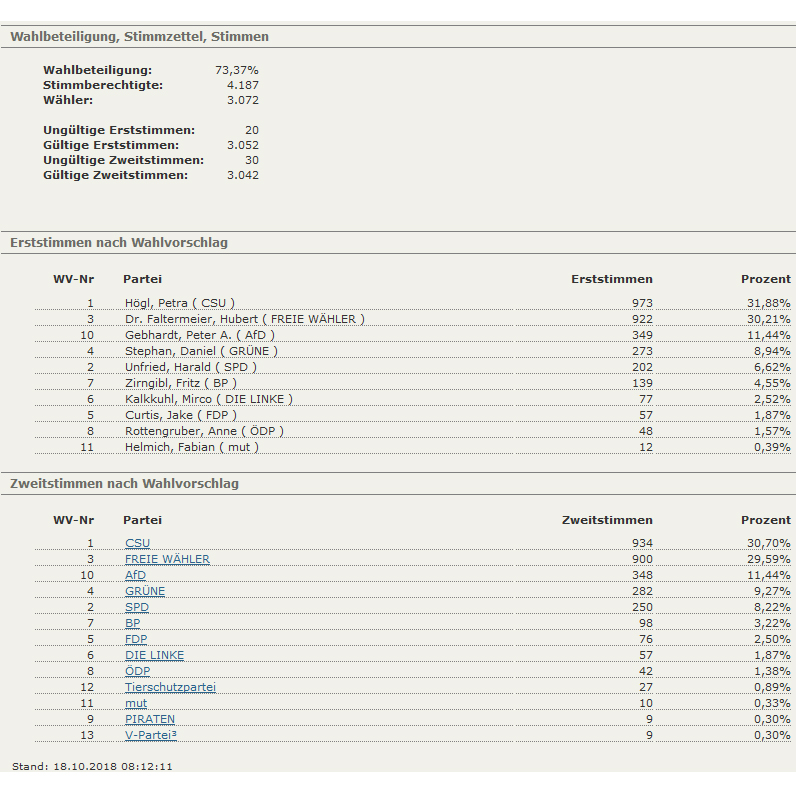This screenshot has width=796, height=794.
Task: Open the ÖDP party link
Action: click(138, 671)
